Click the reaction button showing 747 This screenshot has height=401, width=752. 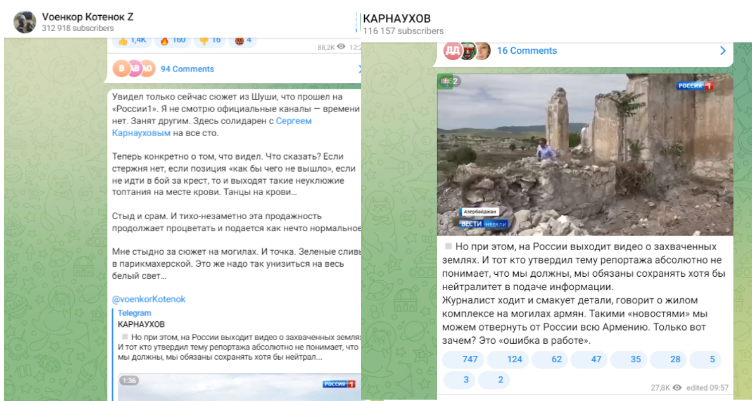pos(463,359)
